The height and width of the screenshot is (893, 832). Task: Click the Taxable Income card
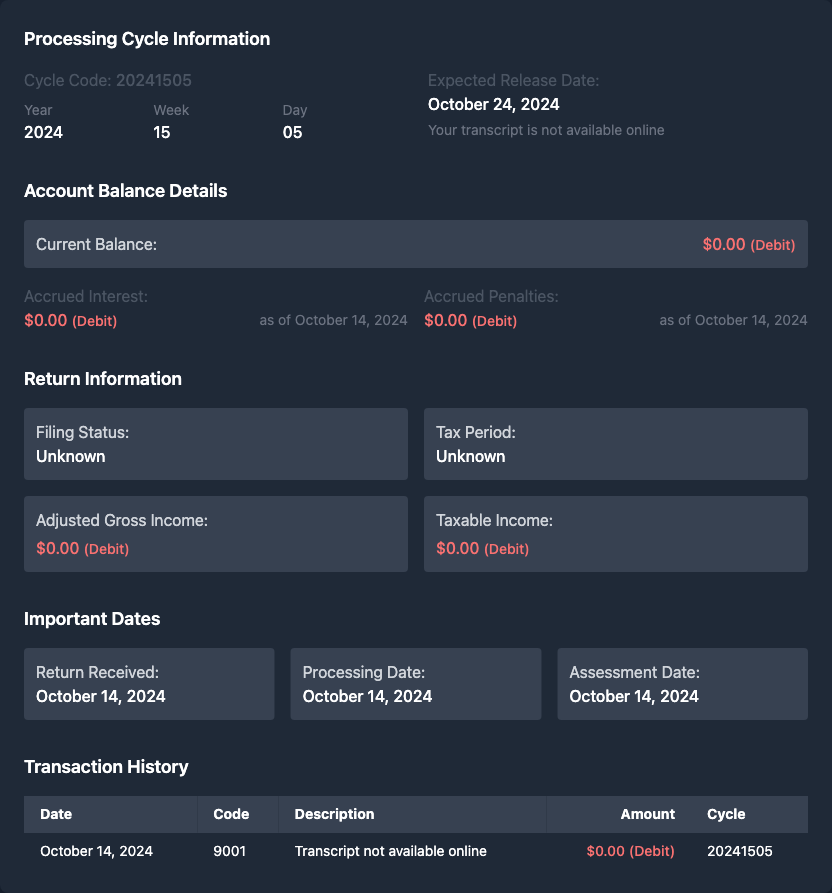(x=615, y=534)
